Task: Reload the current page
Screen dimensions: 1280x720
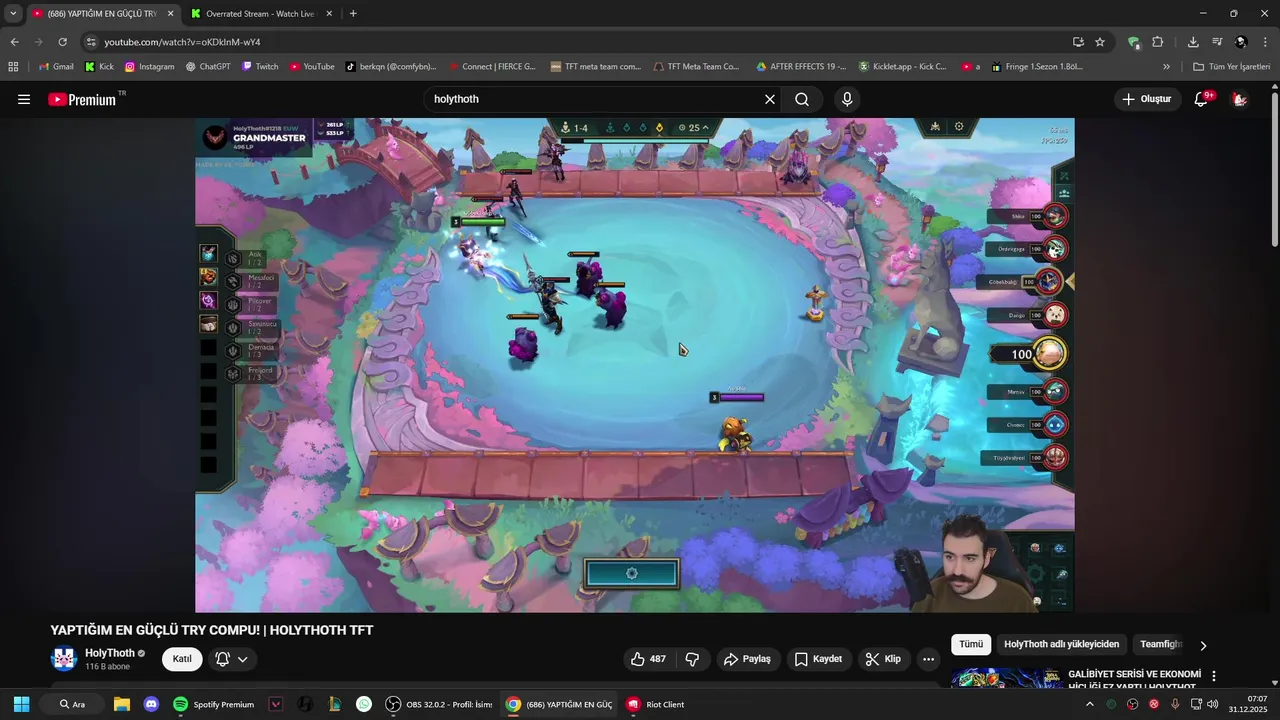Action: [x=62, y=42]
